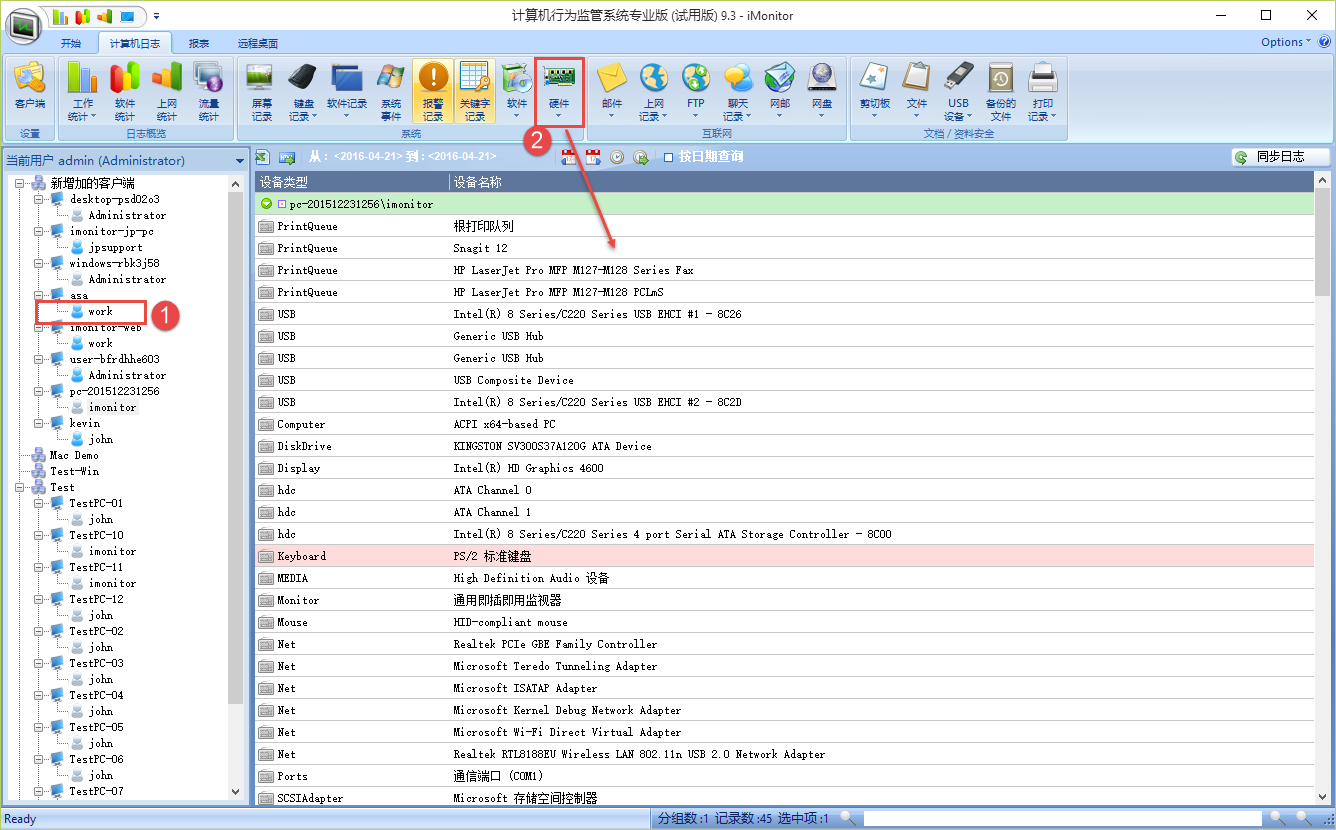
Task: Export the log list to Excel icon
Action: pyautogui.click(x=263, y=157)
